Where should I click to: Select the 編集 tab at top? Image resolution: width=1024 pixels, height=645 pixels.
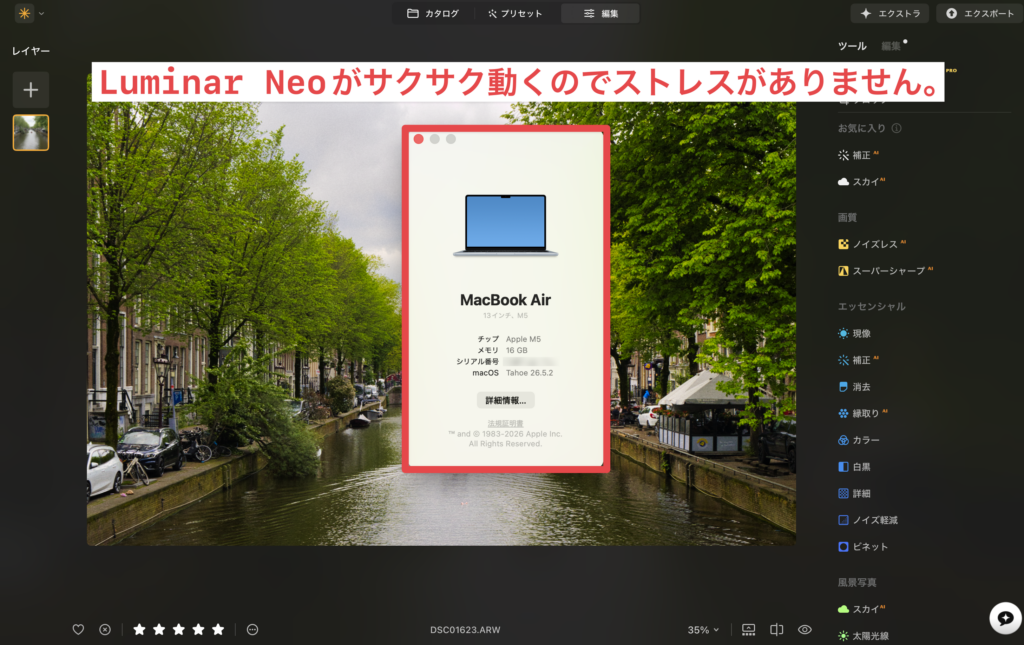coord(600,13)
